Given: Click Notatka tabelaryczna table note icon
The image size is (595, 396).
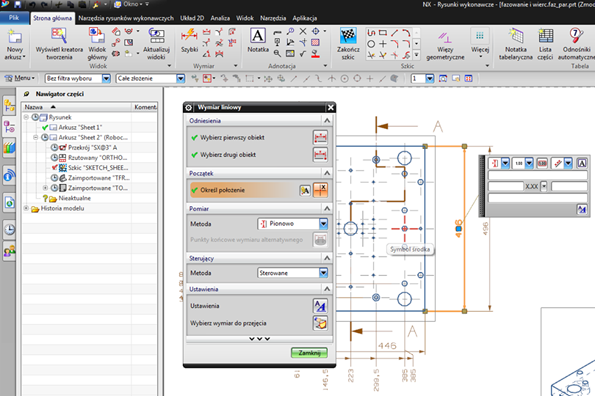Looking at the screenshot, I should point(516,36).
